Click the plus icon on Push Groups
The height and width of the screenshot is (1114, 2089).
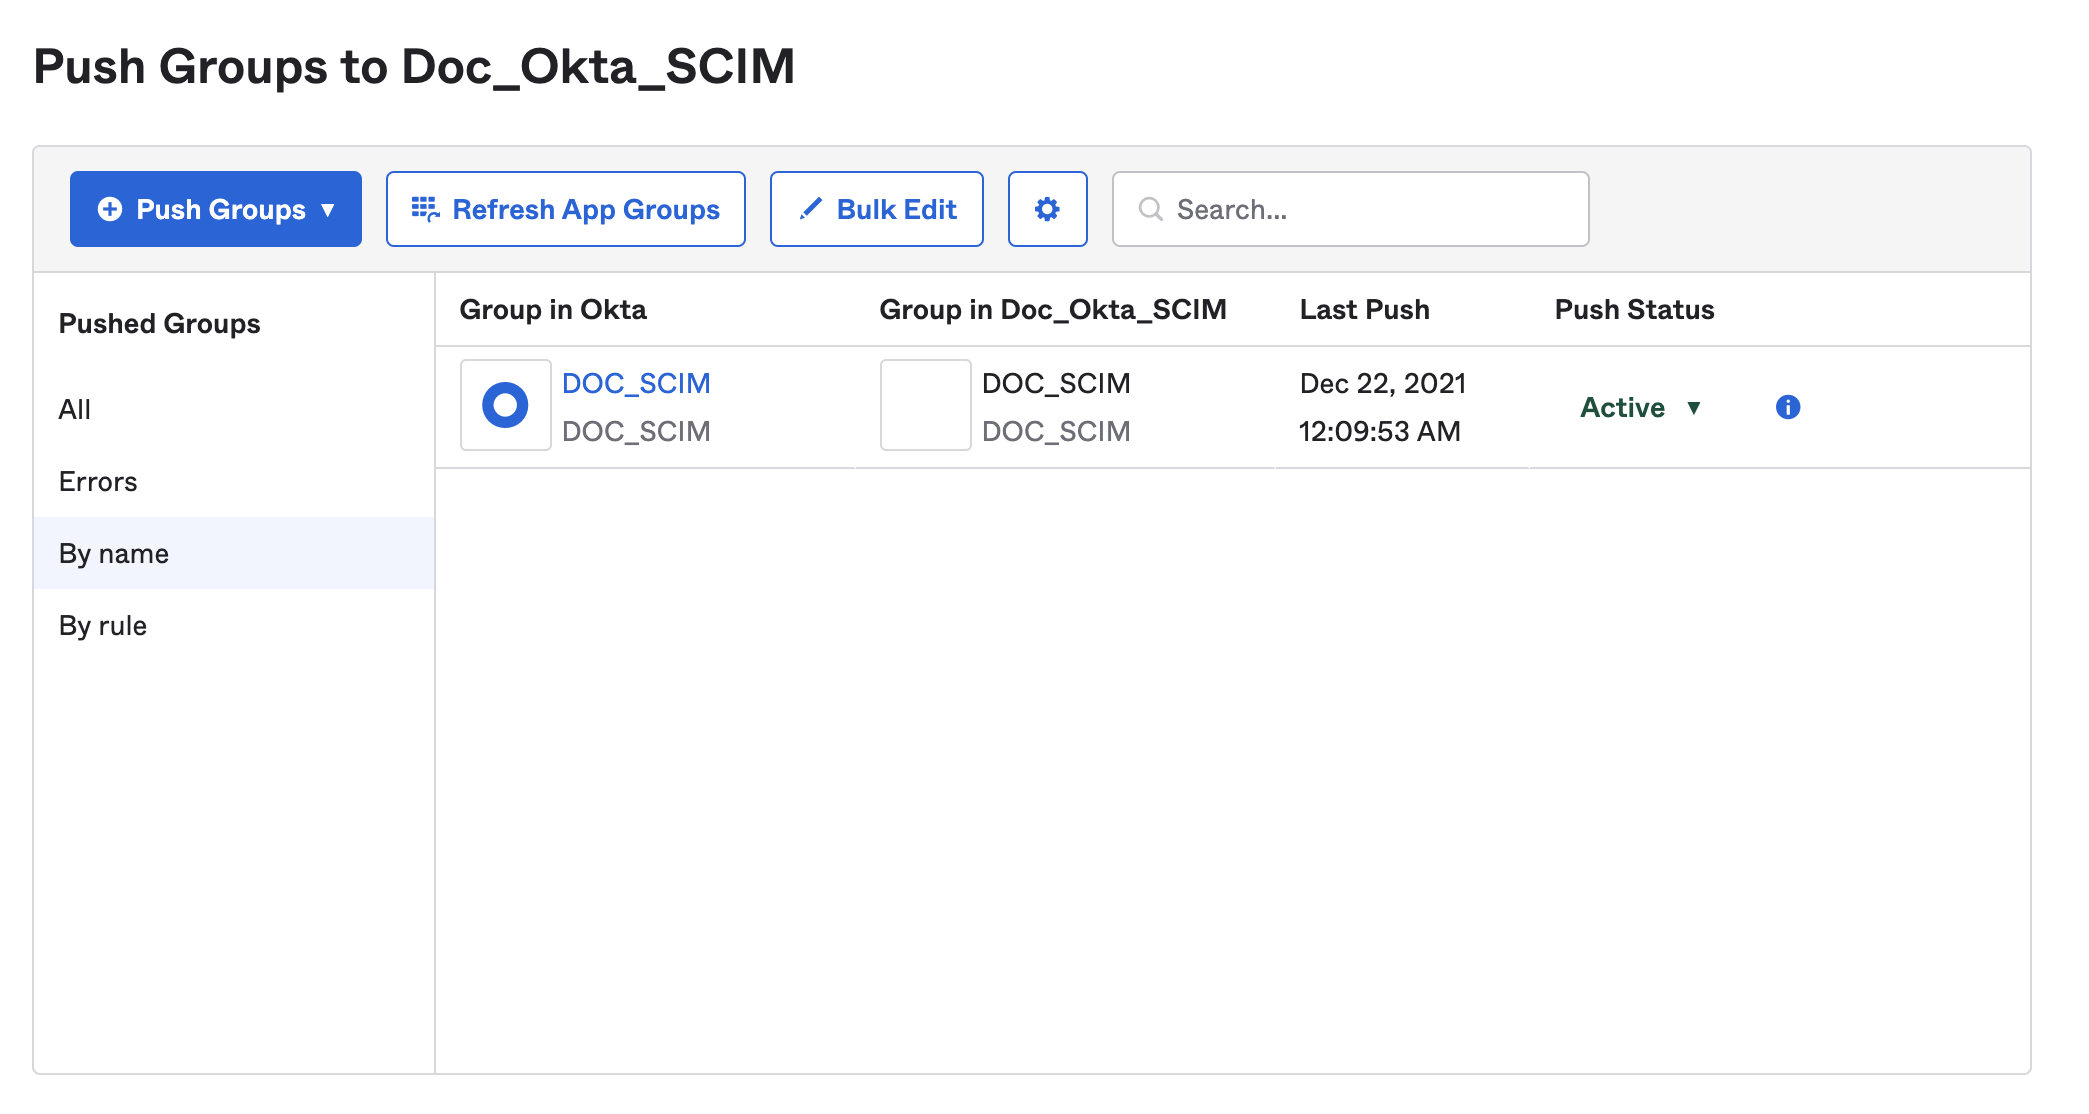[110, 209]
